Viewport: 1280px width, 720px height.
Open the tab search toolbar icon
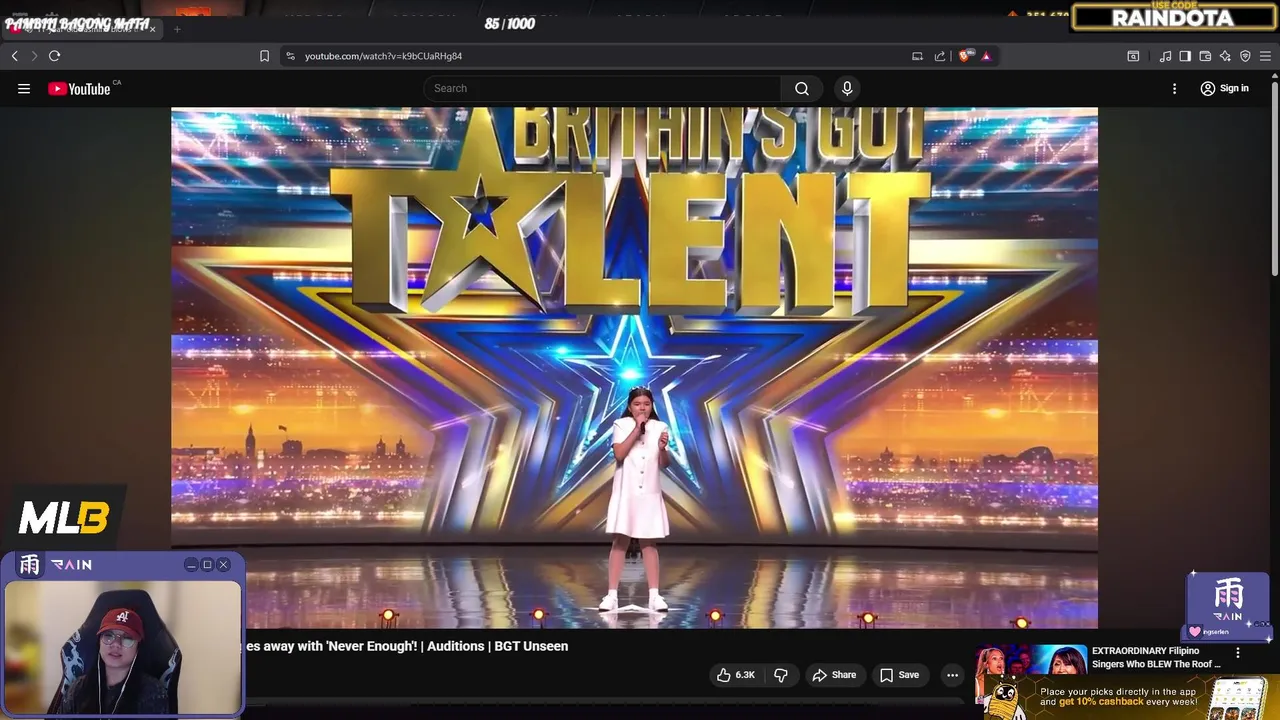pos(1133,56)
